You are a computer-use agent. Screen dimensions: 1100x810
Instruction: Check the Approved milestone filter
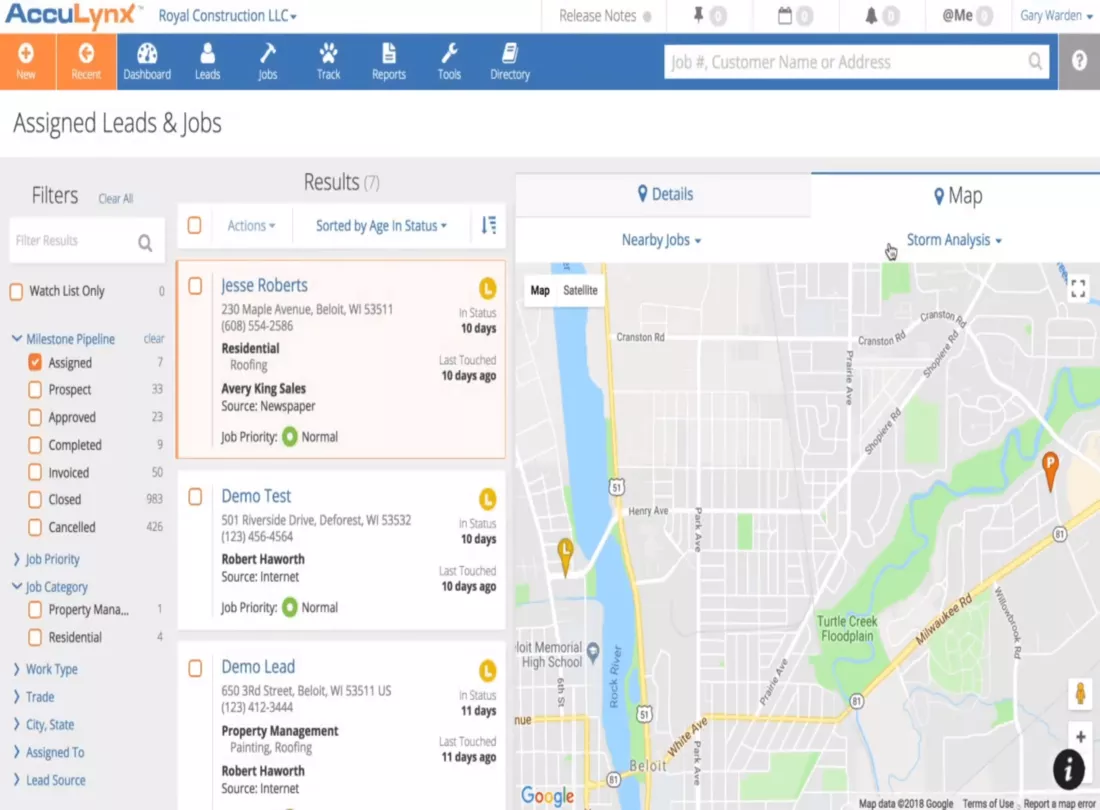[35, 417]
